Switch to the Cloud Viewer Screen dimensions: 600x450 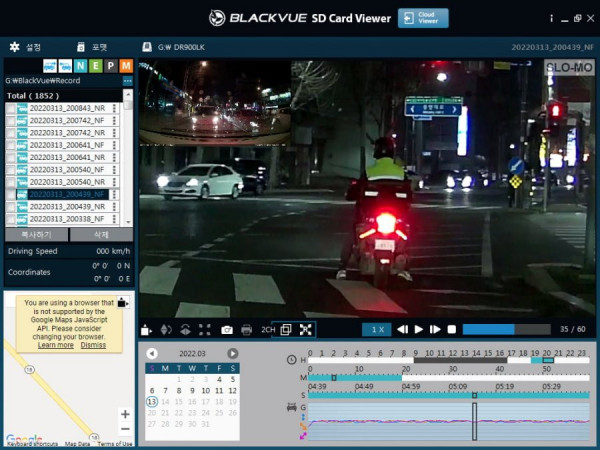(423, 18)
